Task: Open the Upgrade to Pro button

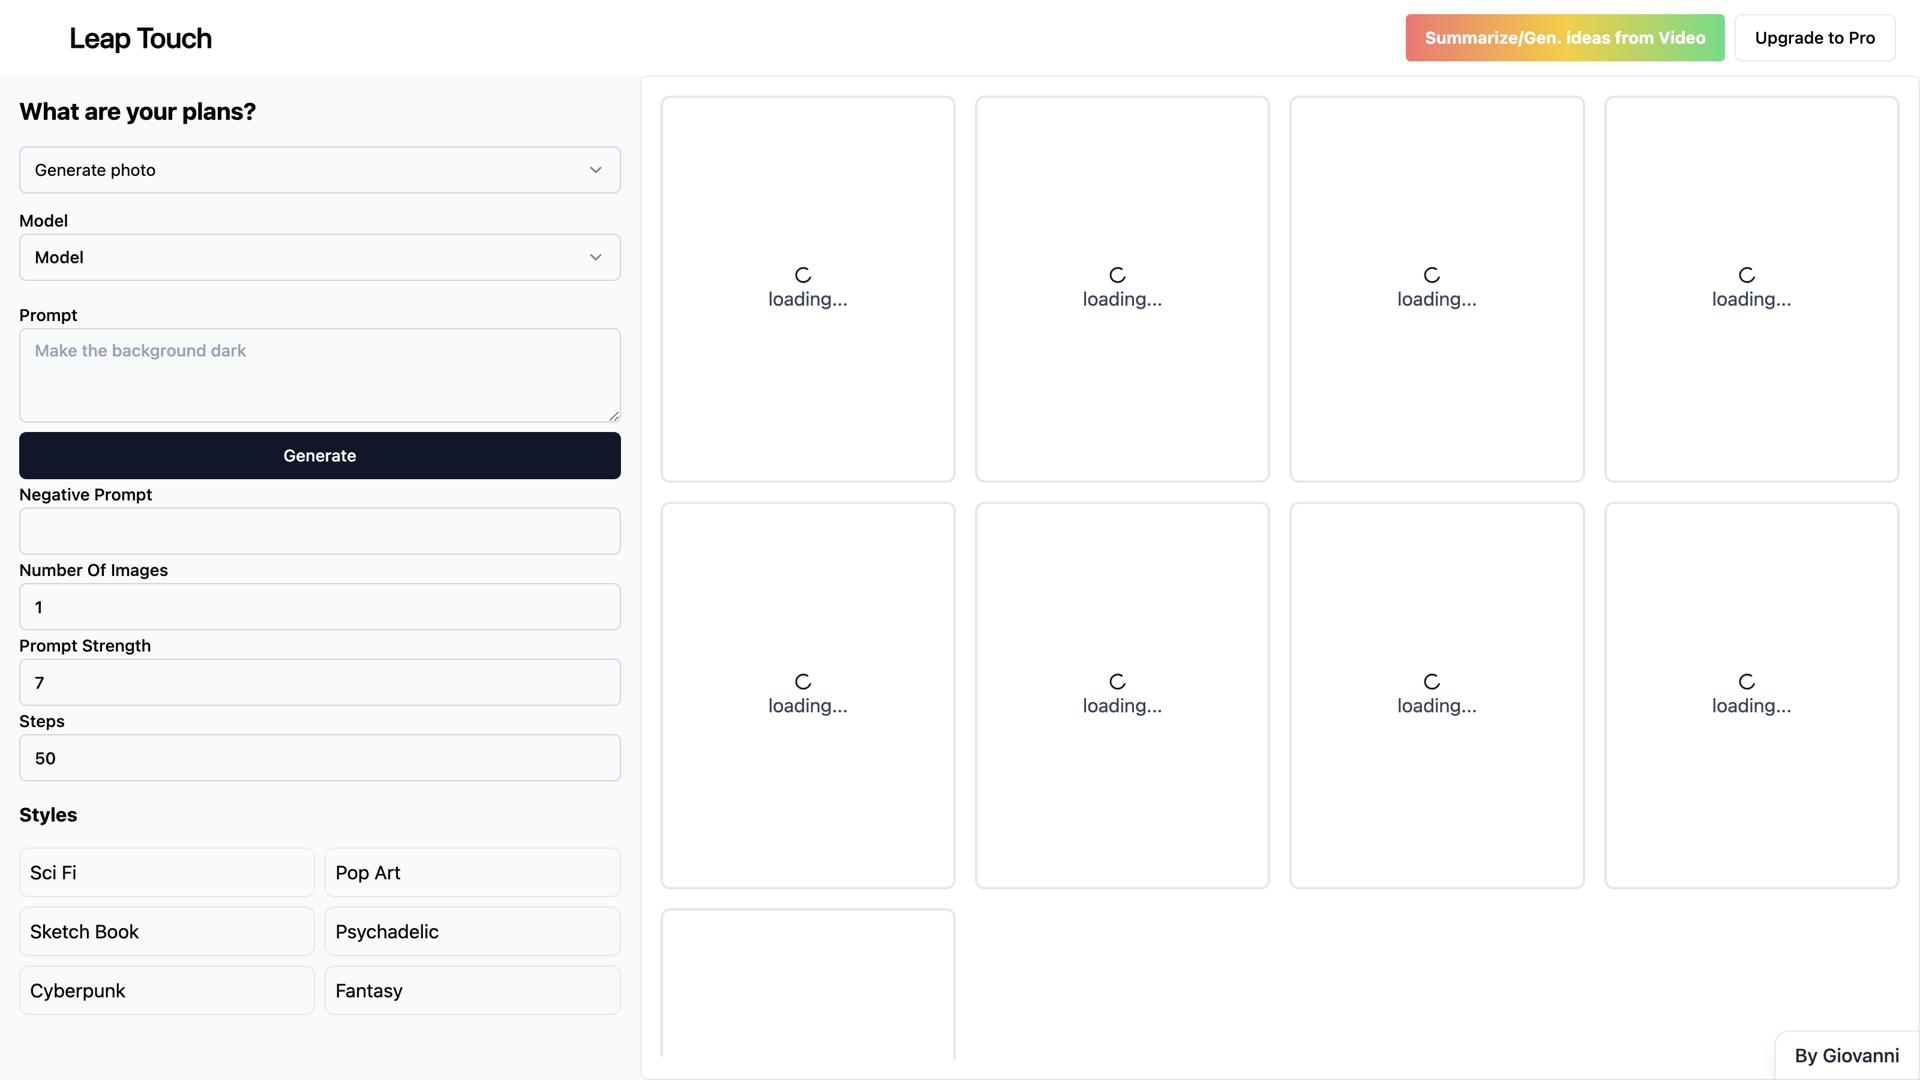Action: [1814, 38]
